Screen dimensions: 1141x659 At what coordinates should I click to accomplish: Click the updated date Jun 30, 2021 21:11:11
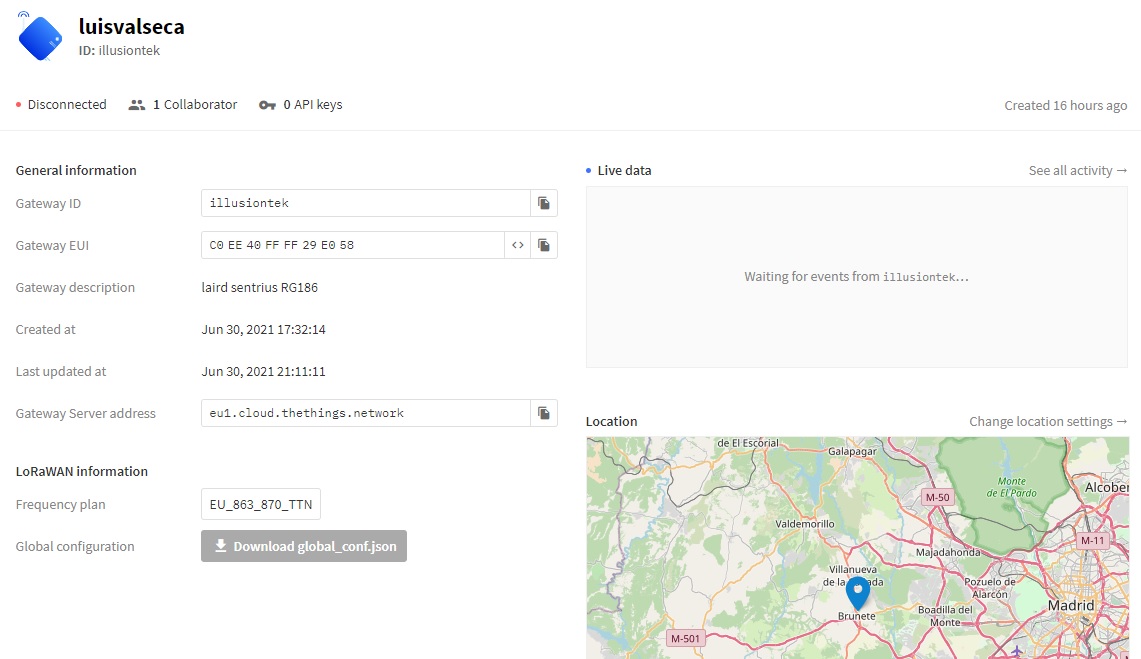[263, 372]
